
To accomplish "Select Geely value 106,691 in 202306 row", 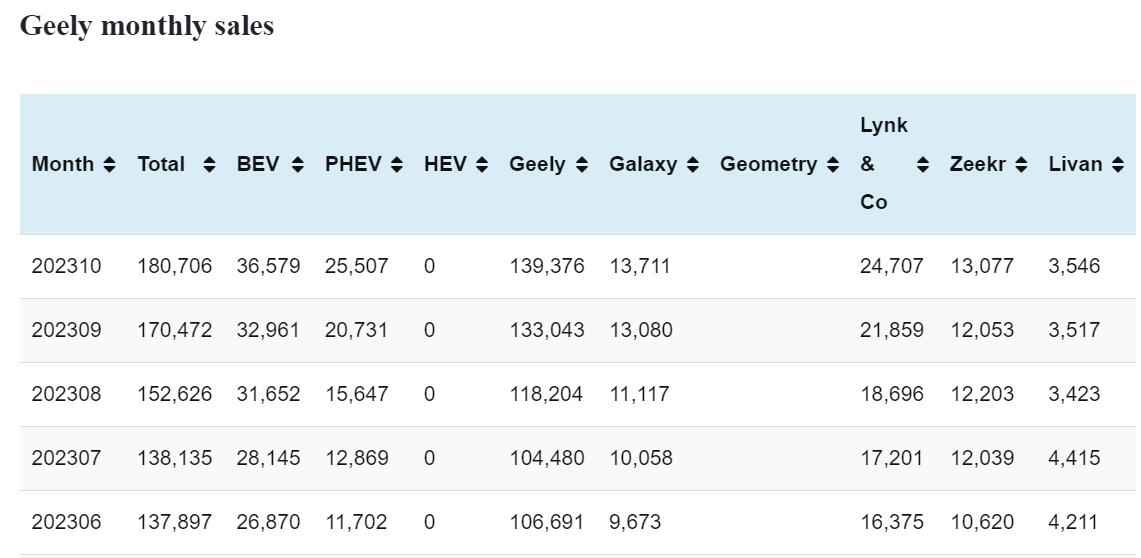I will pyautogui.click(x=546, y=522).
